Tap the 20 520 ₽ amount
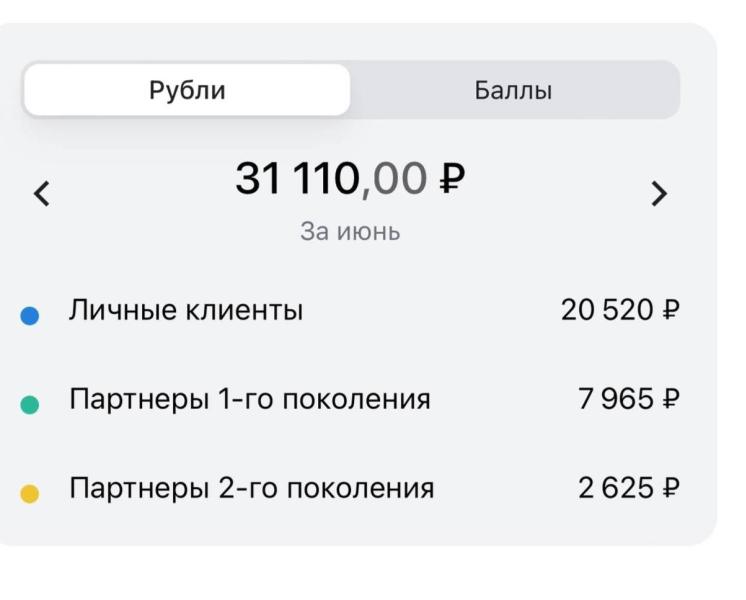 pos(620,310)
